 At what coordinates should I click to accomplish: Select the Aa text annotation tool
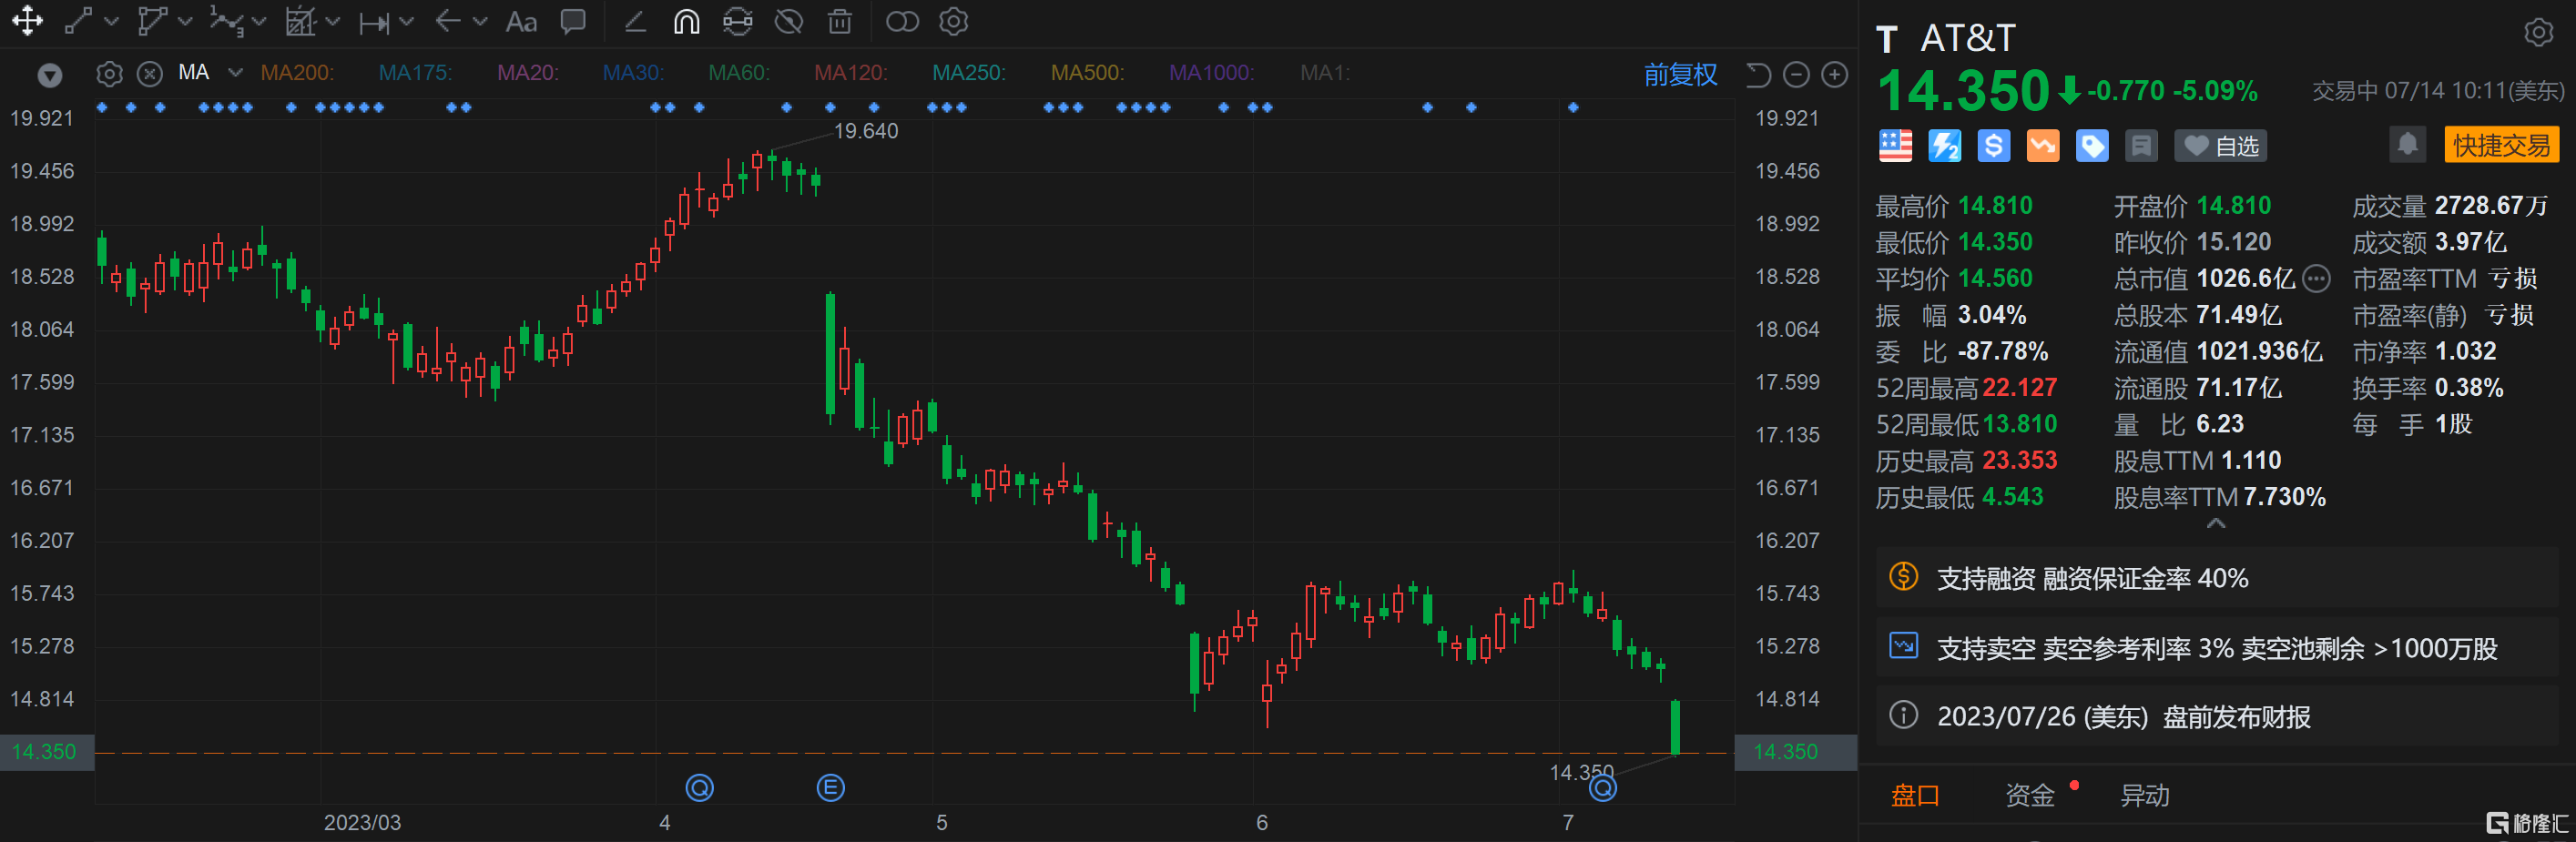(521, 21)
